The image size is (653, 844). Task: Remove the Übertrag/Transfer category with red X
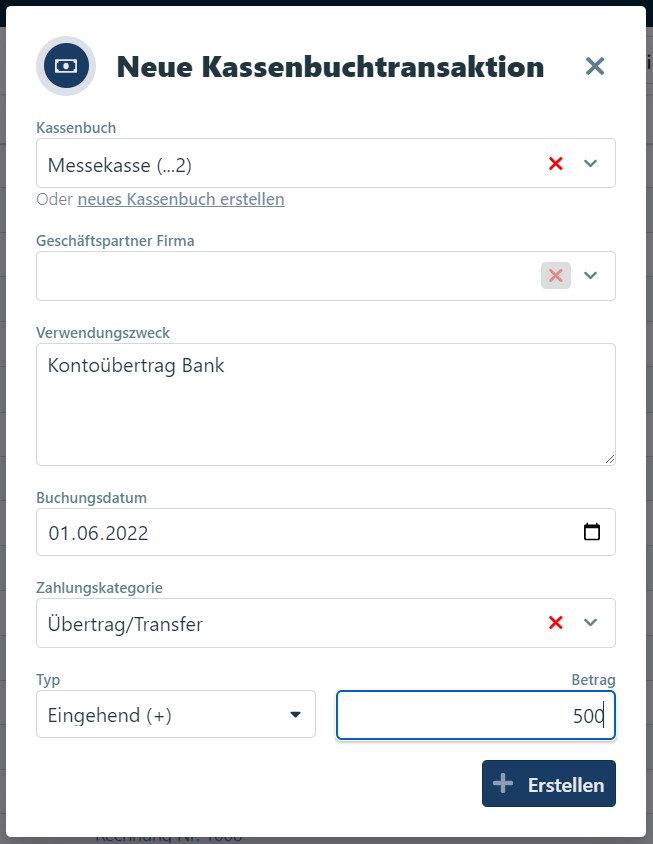(x=556, y=623)
